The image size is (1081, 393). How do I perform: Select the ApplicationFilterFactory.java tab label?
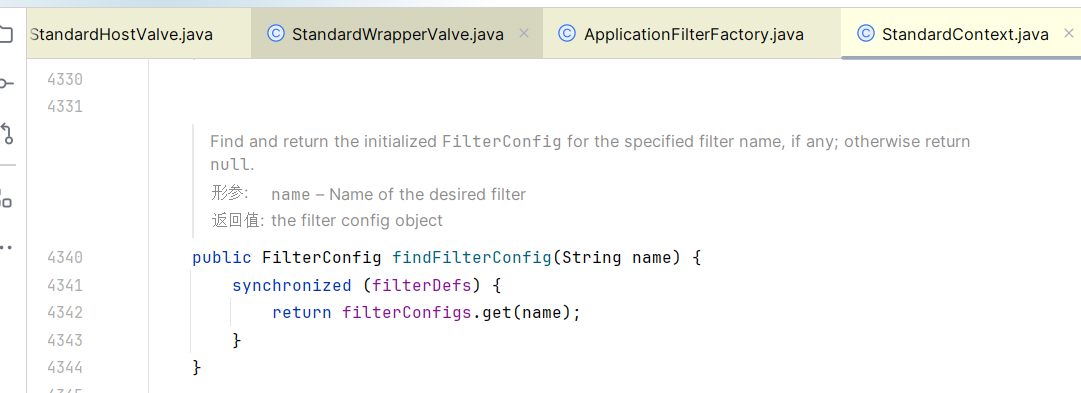694,34
